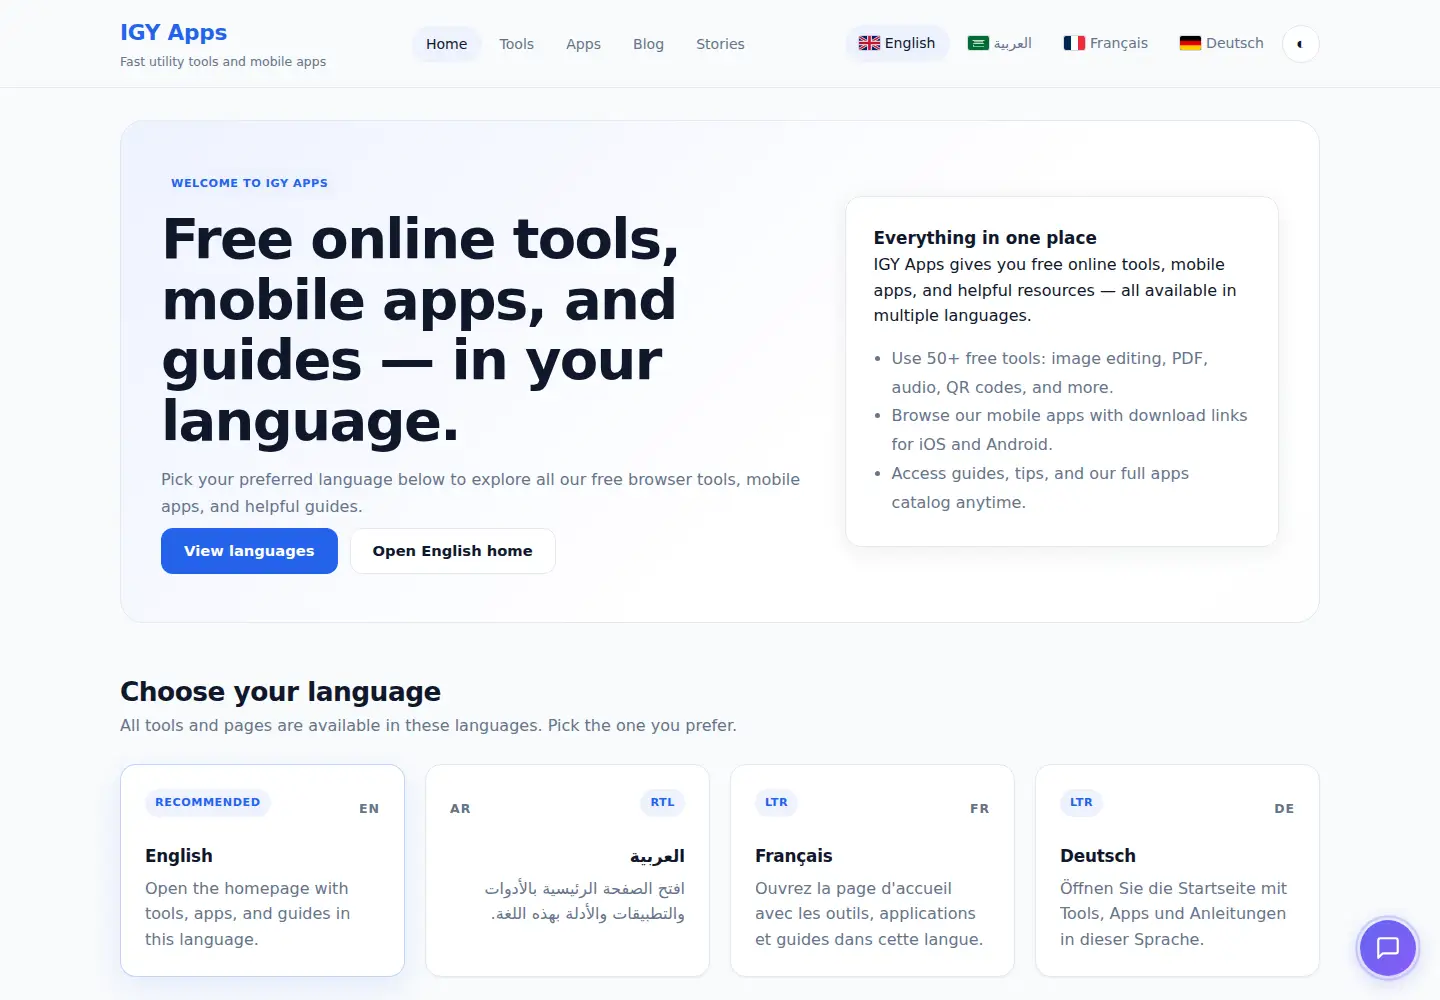Switch to Deutsch in the header
The image size is (1440, 1000).
click(x=1221, y=43)
